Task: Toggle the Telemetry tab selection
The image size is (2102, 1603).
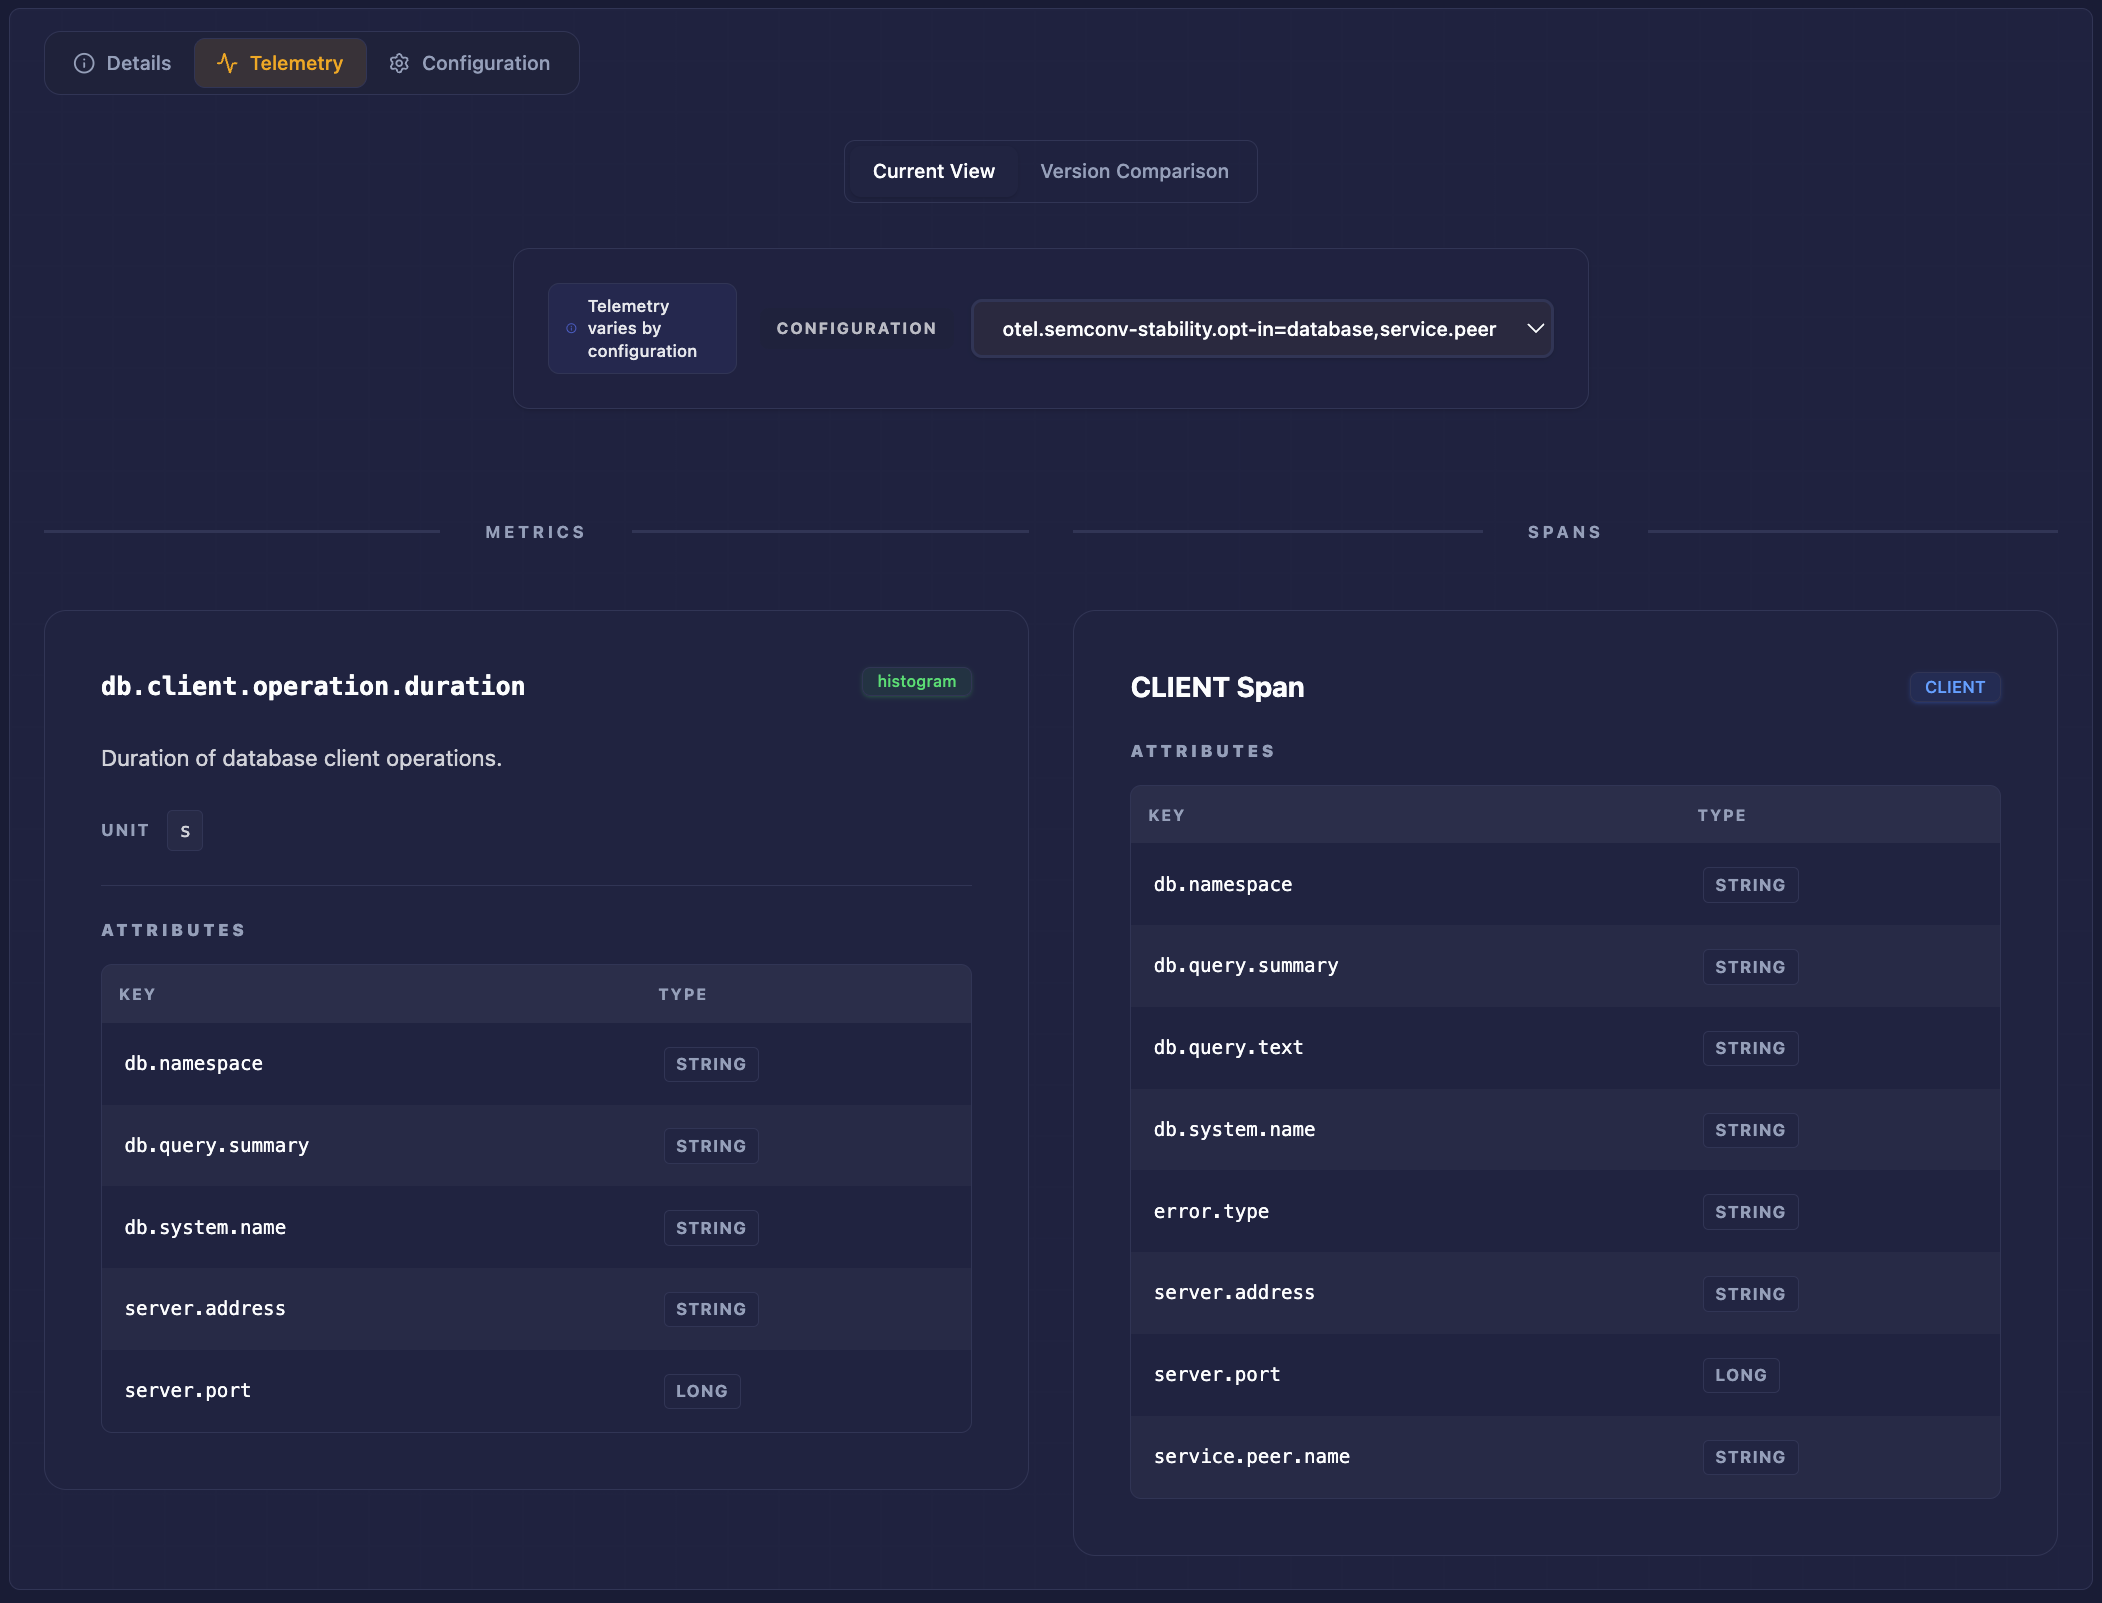Action: pyautogui.click(x=281, y=62)
